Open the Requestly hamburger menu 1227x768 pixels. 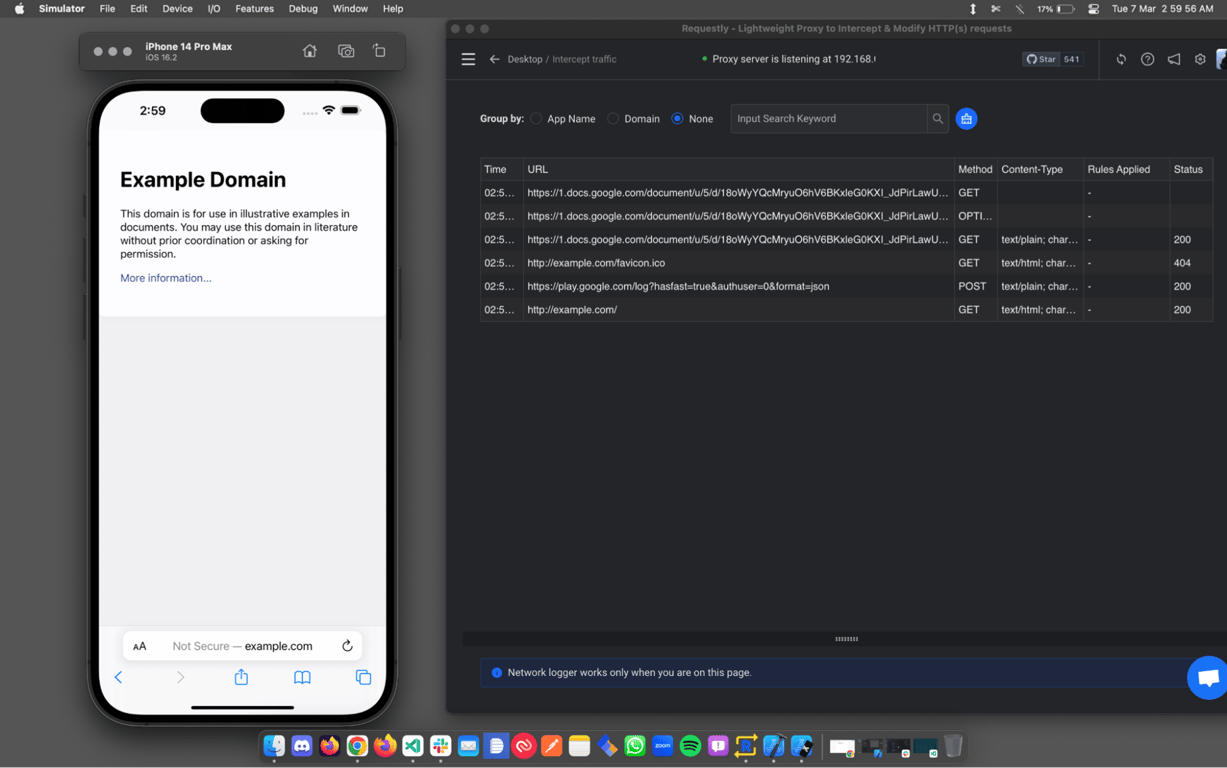(x=468, y=59)
